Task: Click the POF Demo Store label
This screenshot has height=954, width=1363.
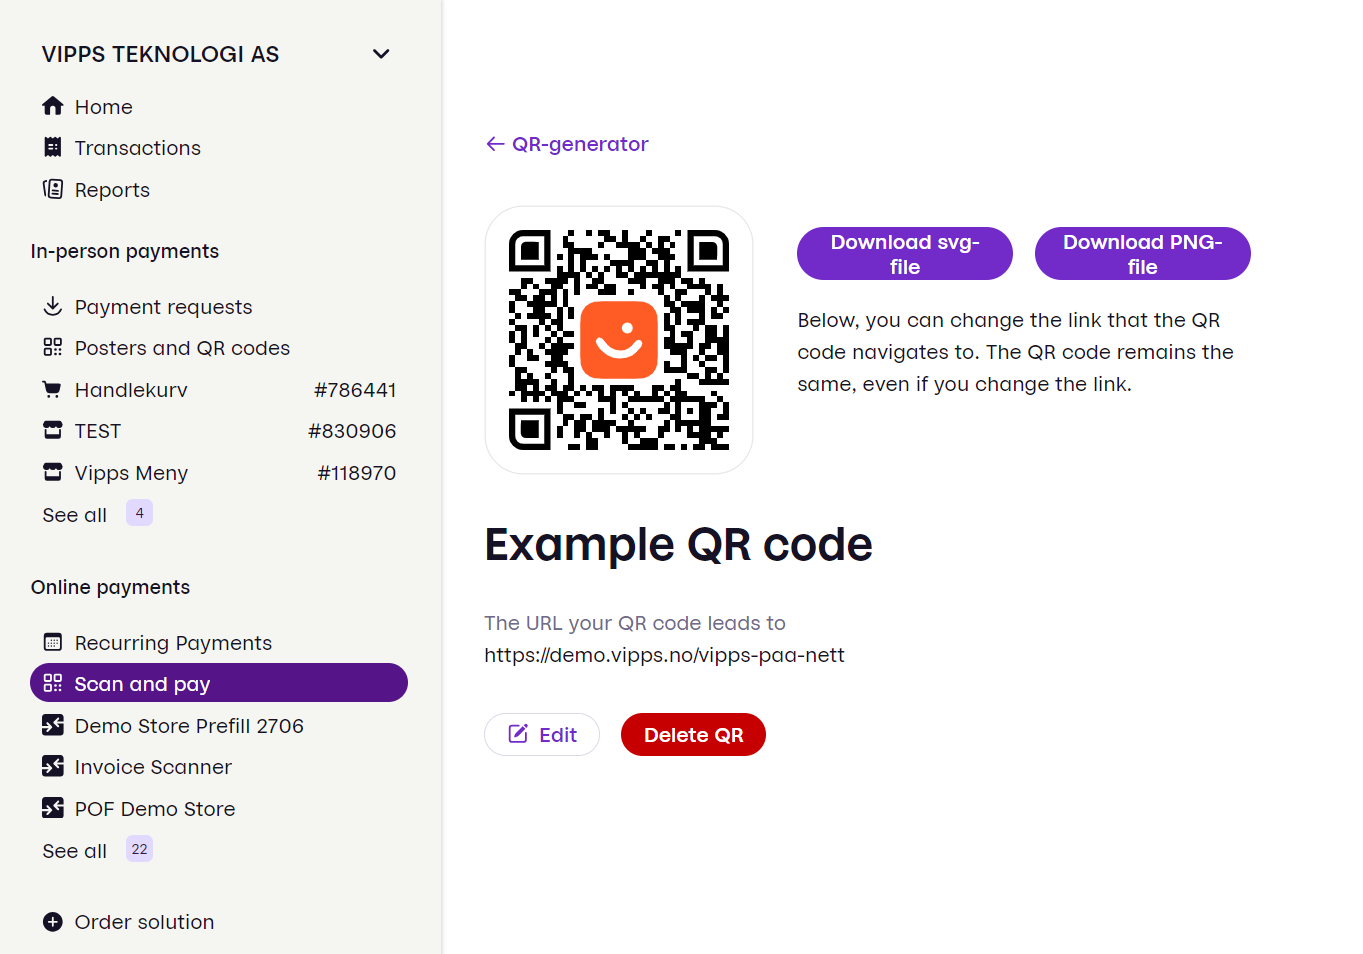Action: [155, 809]
